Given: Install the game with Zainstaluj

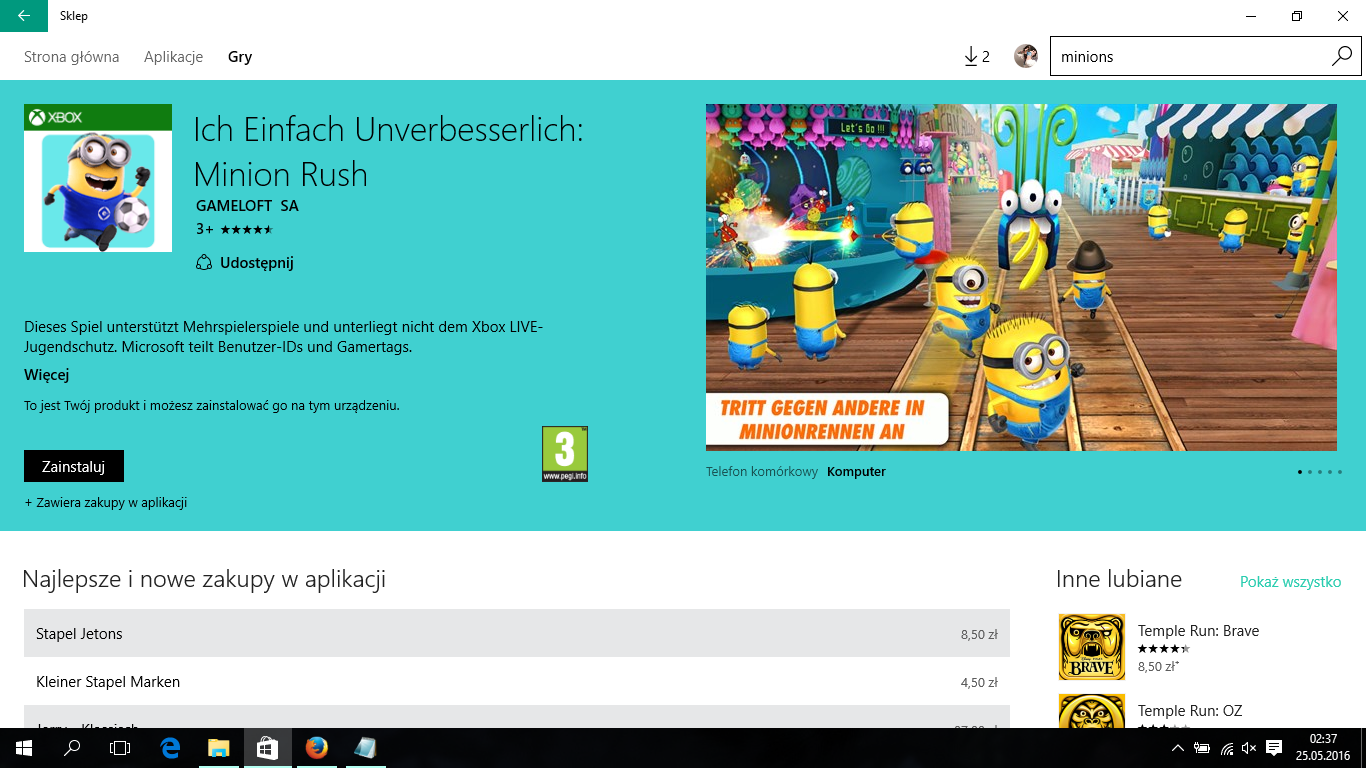Looking at the screenshot, I should [74, 466].
